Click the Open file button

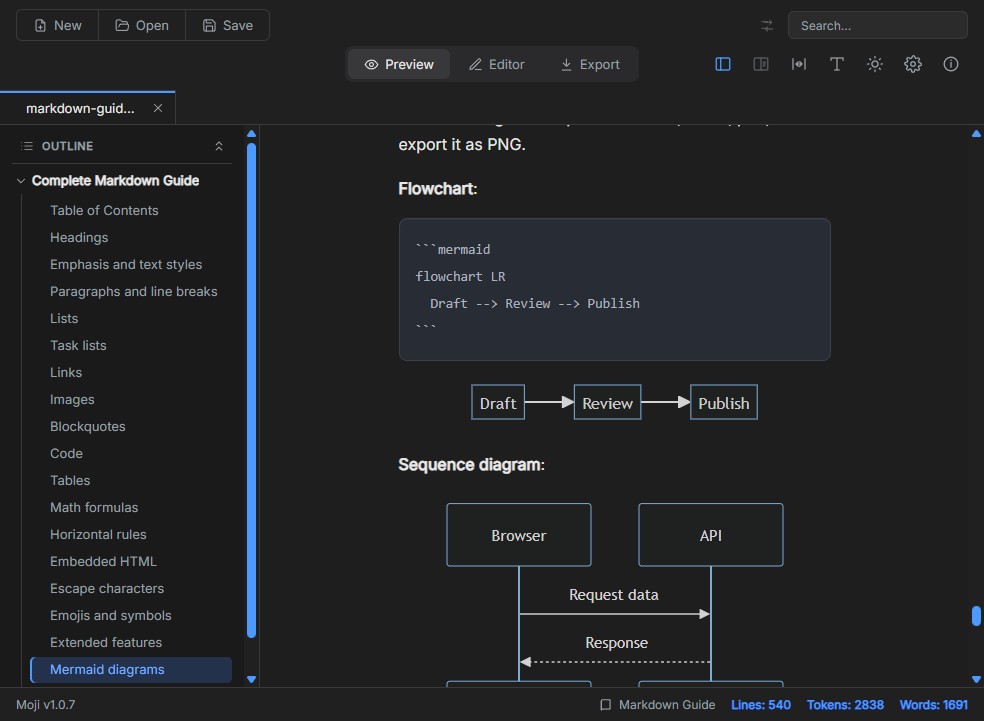pyautogui.click(x=142, y=25)
